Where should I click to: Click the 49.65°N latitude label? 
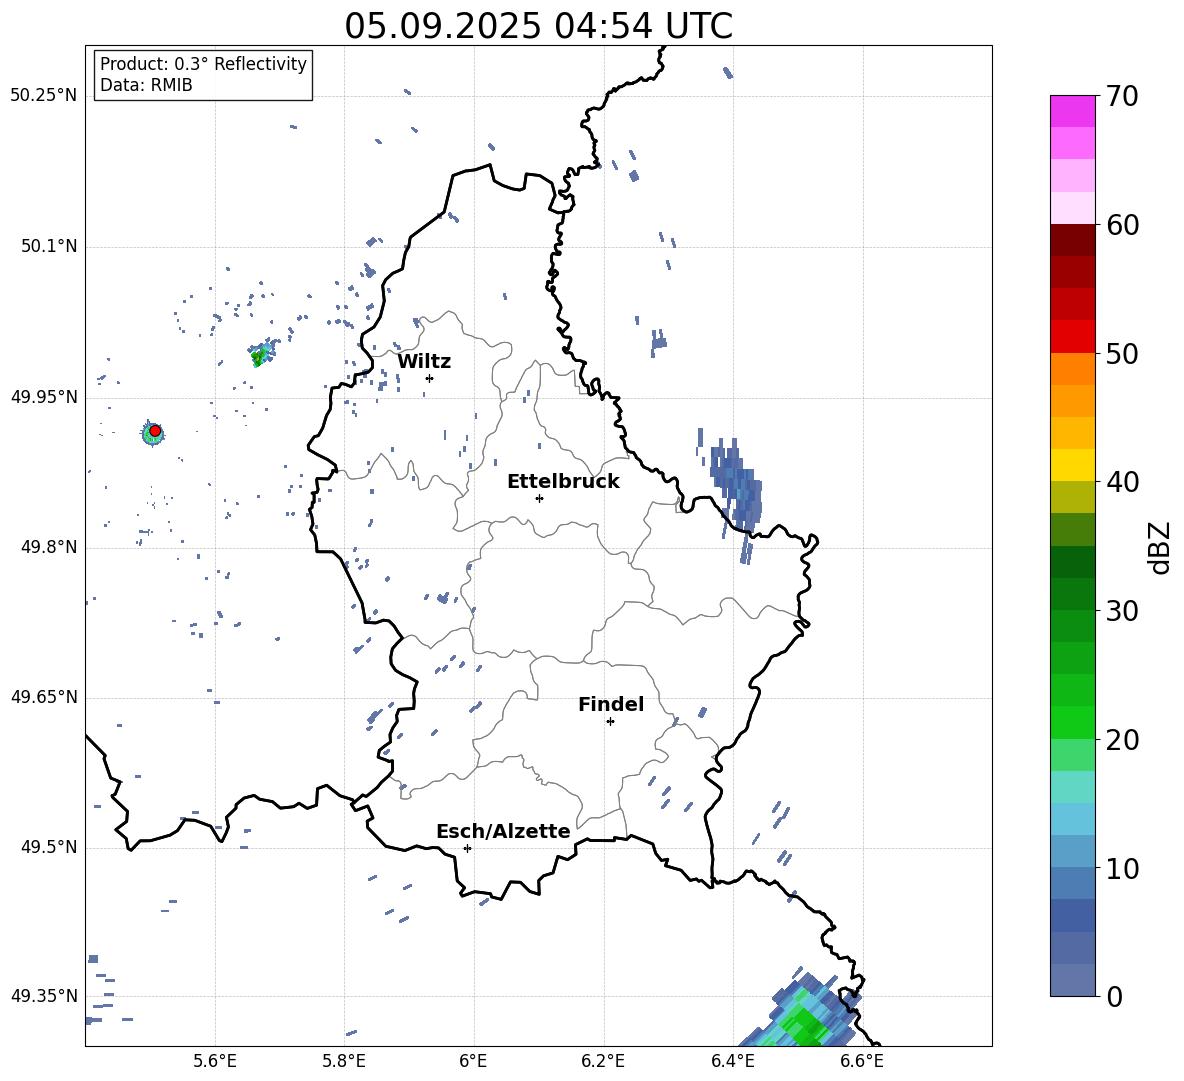(44, 696)
